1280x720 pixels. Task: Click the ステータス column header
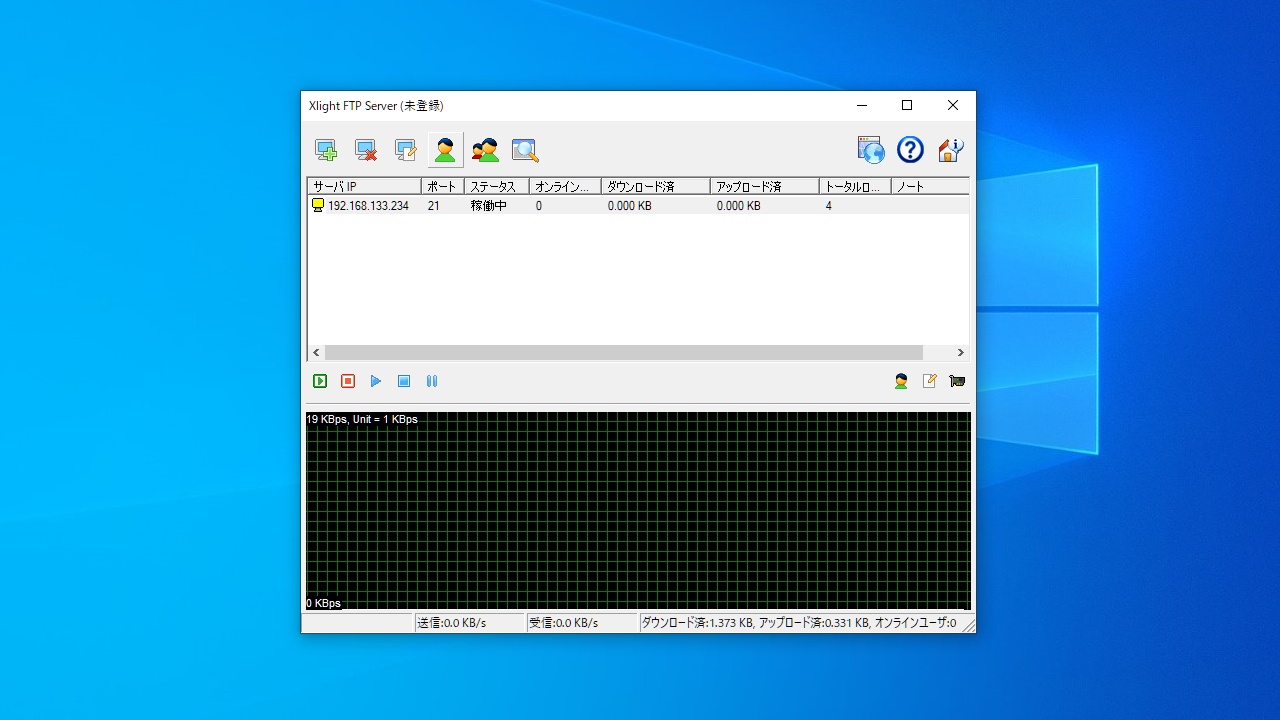[497, 187]
